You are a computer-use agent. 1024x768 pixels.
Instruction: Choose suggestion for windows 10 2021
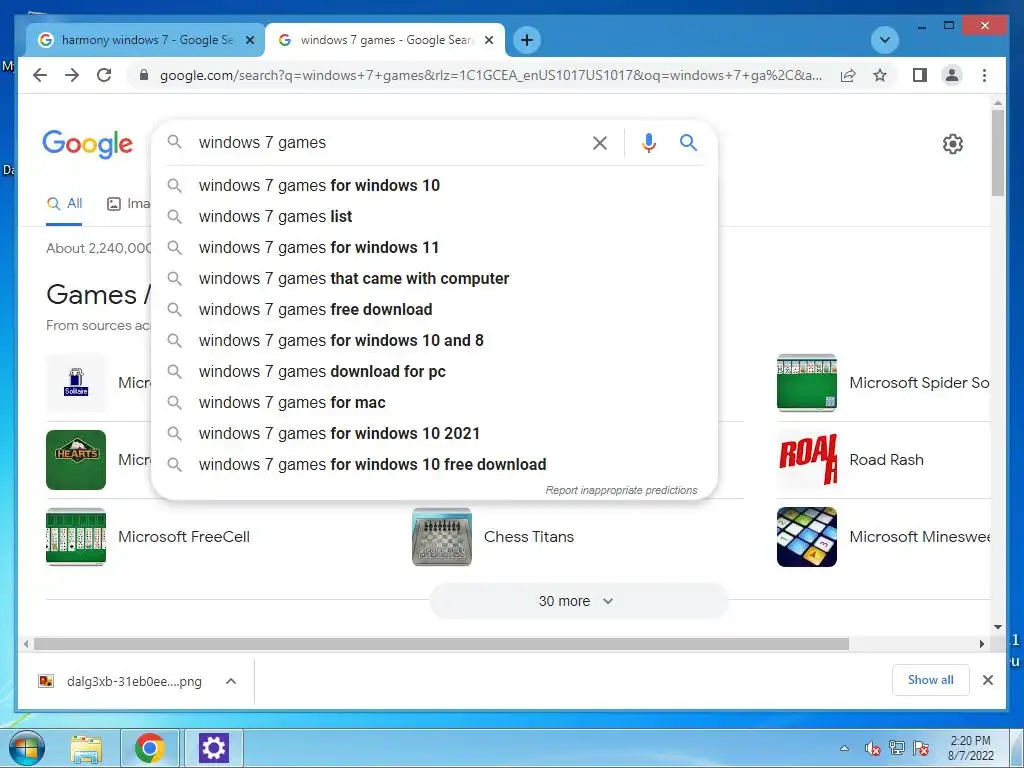pyautogui.click(x=434, y=434)
